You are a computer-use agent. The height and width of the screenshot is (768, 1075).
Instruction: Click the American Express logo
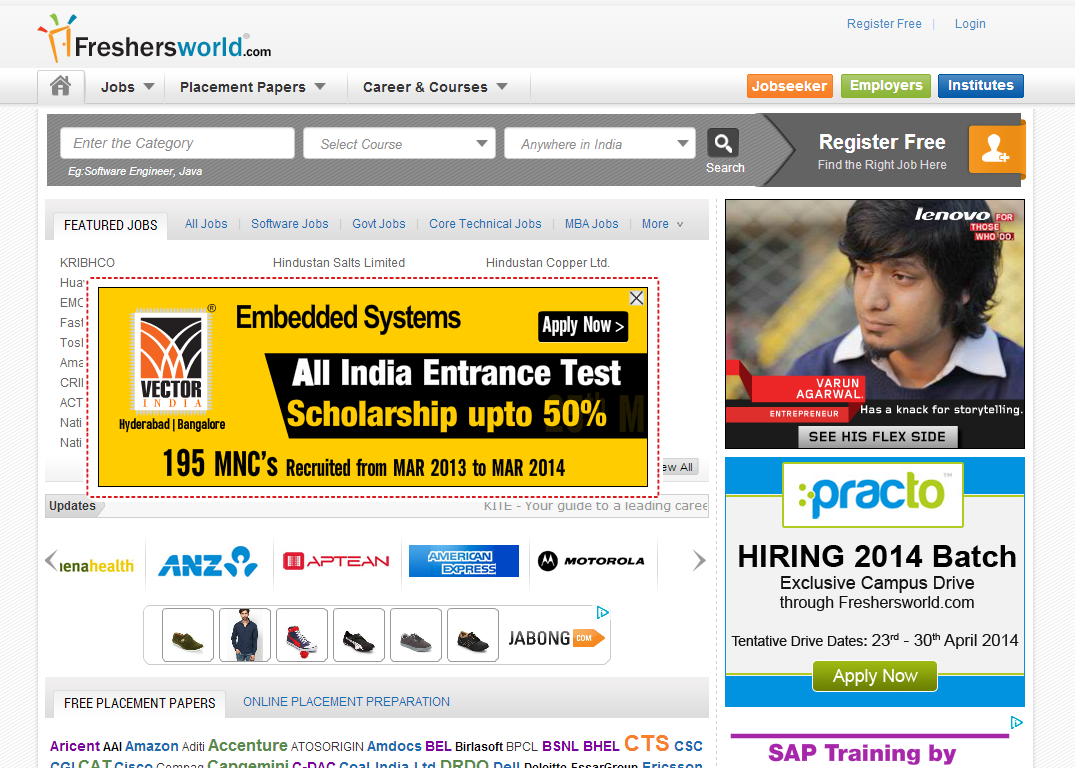(463, 561)
